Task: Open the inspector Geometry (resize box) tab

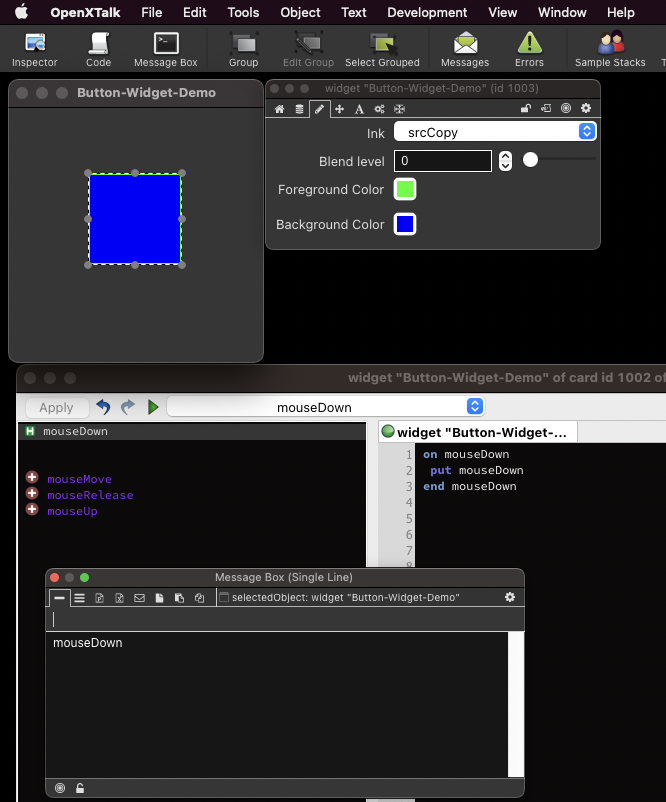Action: click(x=399, y=109)
